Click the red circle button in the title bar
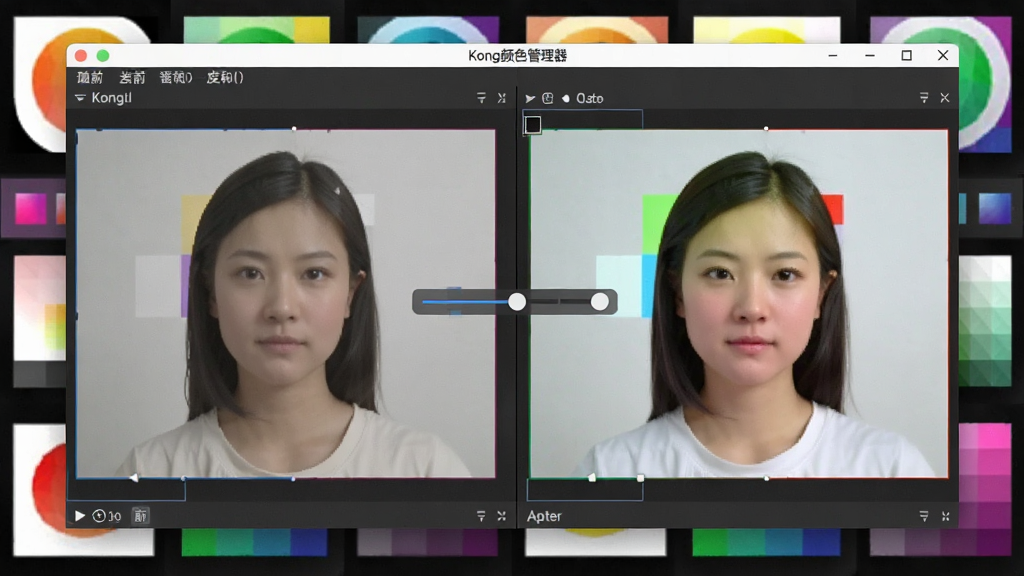This screenshot has height=576, width=1024. (x=81, y=56)
